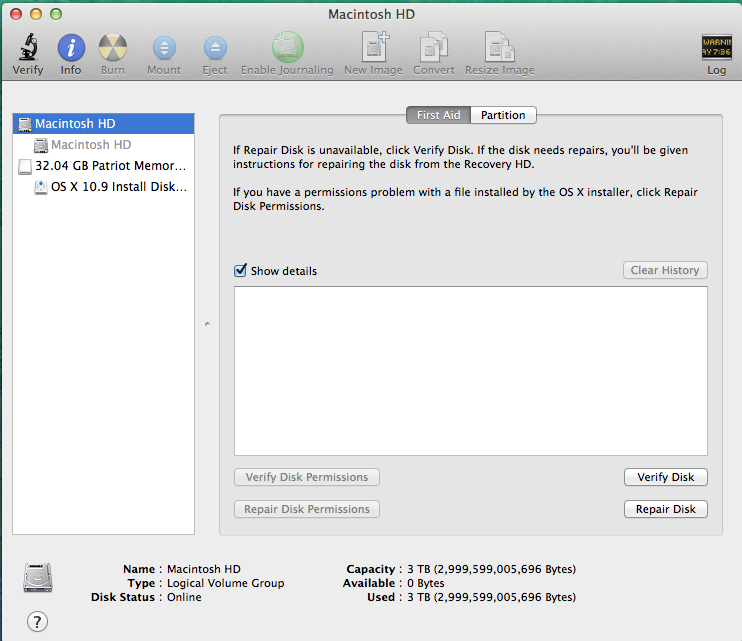The image size is (742, 641).
Task: Click the Name value Macintosh HD
Action: [x=203, y=569]
